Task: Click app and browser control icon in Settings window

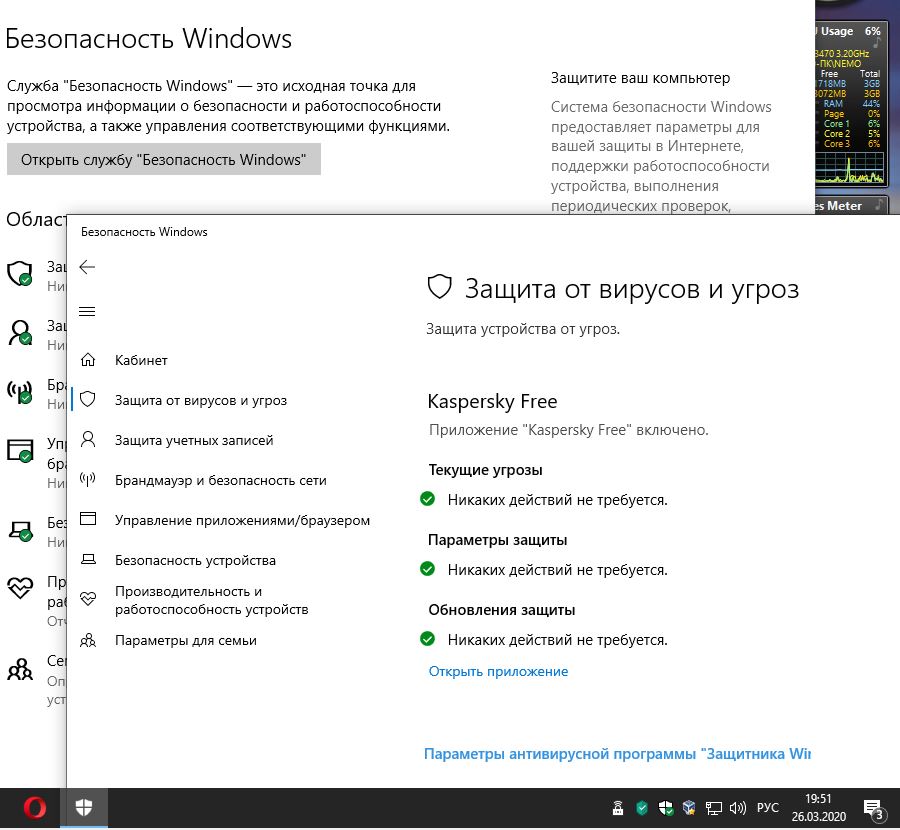Action: pyautogui.click(x=20, y=451)
